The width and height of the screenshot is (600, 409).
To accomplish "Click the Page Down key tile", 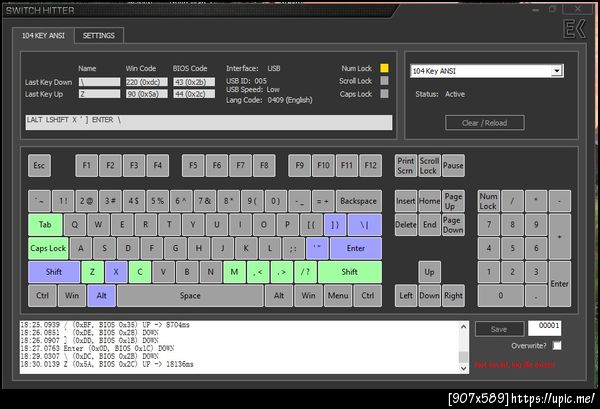I will click(x=453, y=225).
